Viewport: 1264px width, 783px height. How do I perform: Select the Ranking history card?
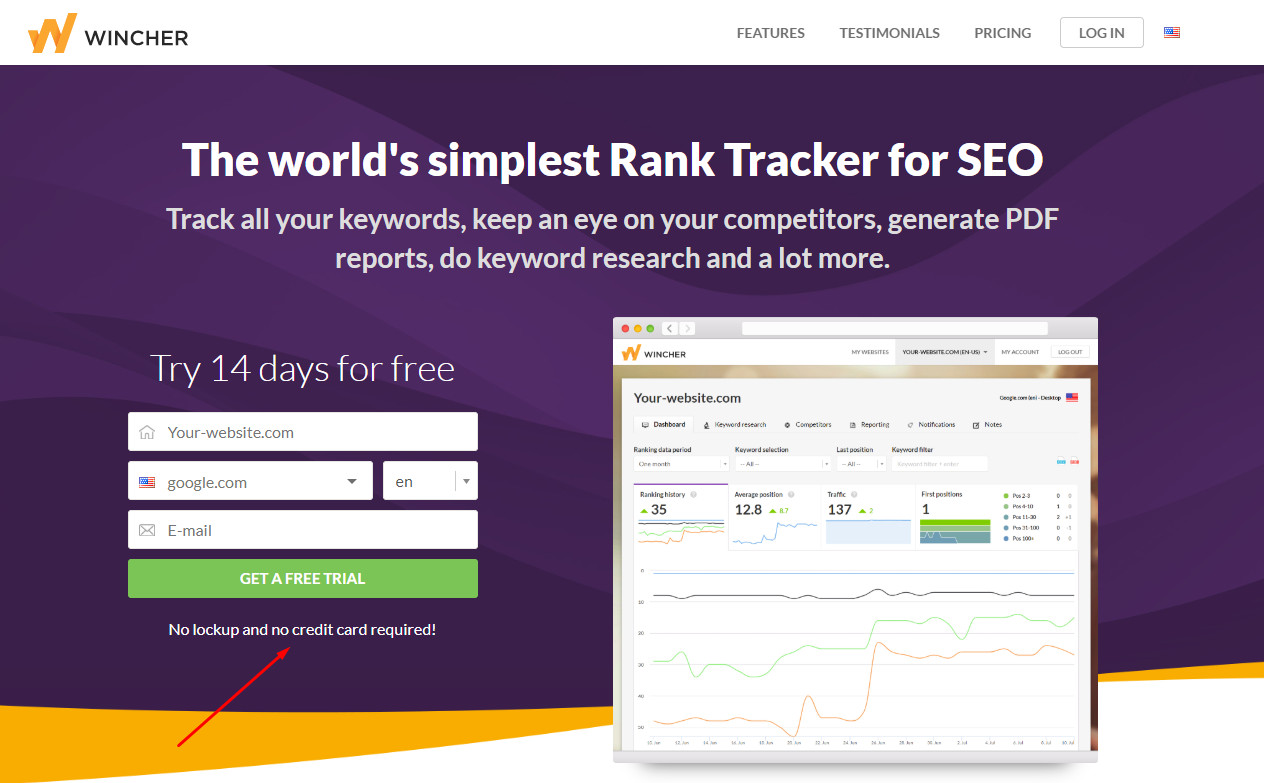point(681,516)
